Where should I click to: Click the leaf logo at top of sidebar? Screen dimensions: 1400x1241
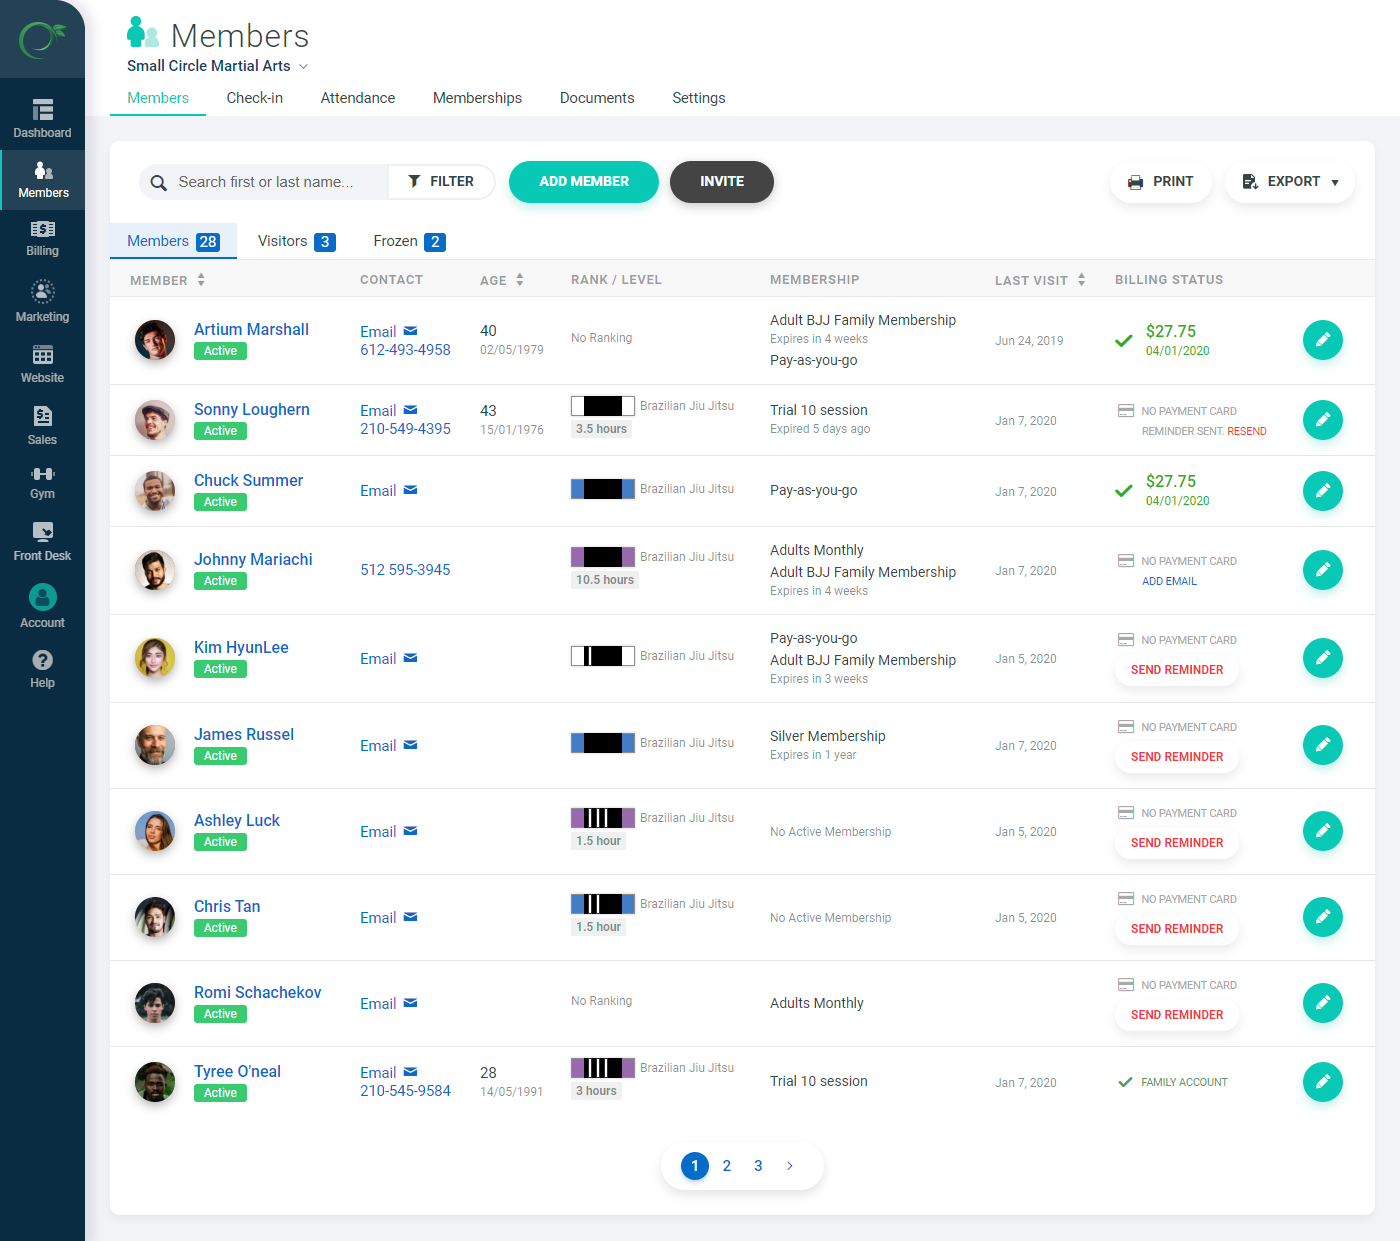(x=42, y=39)
